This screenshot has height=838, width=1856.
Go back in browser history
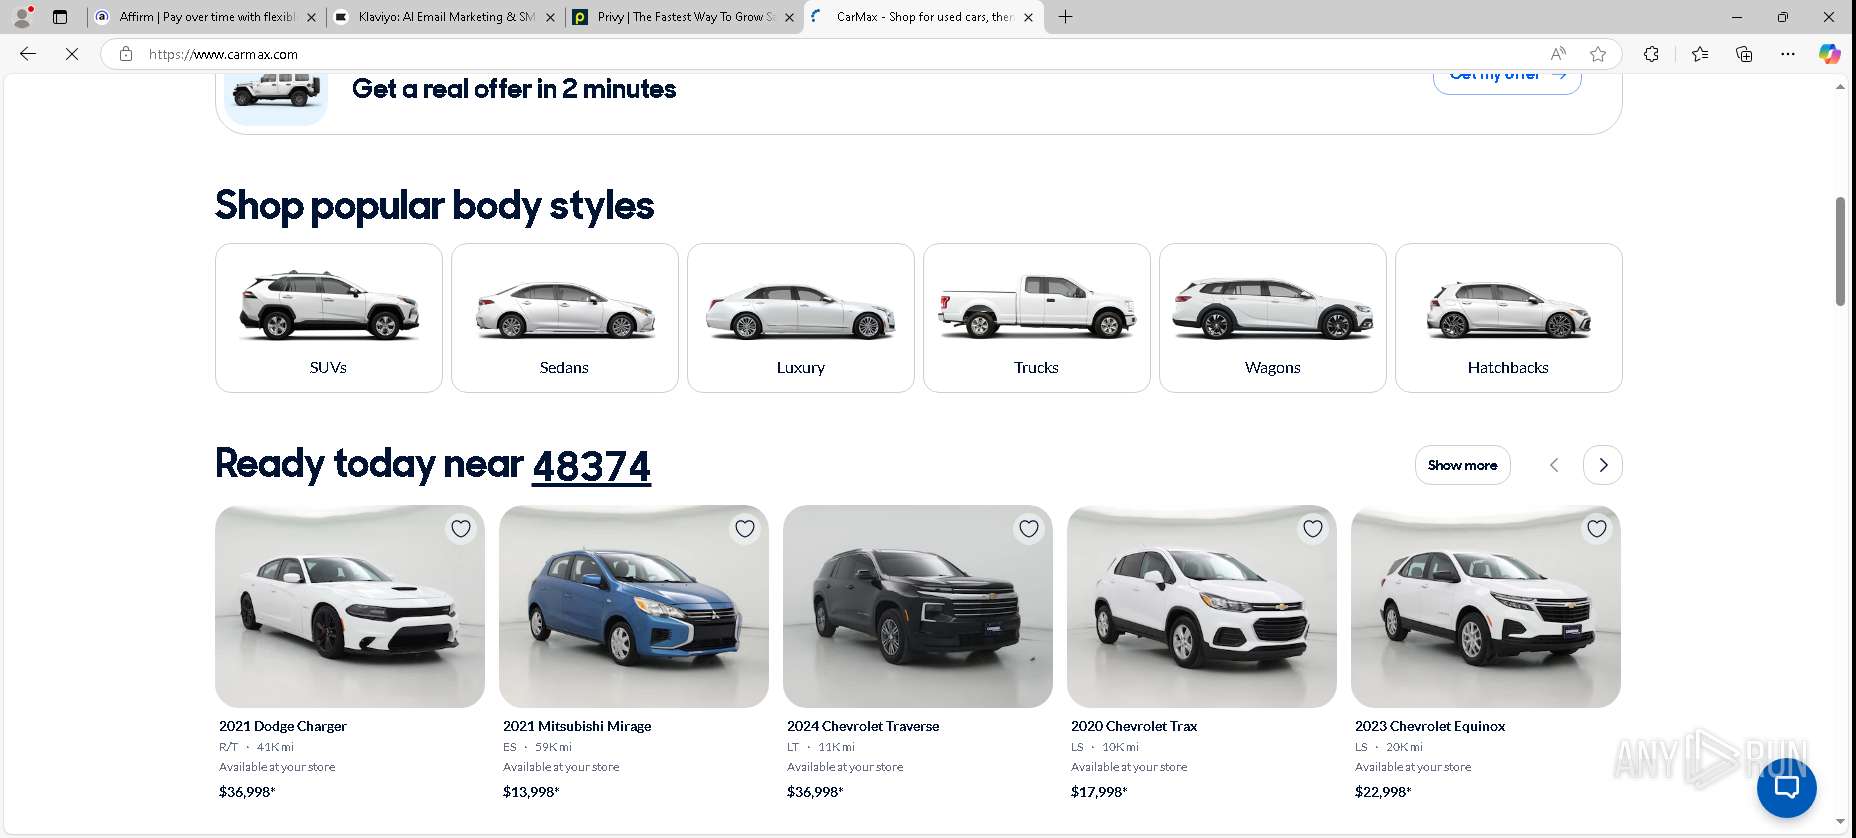(28, 54)
